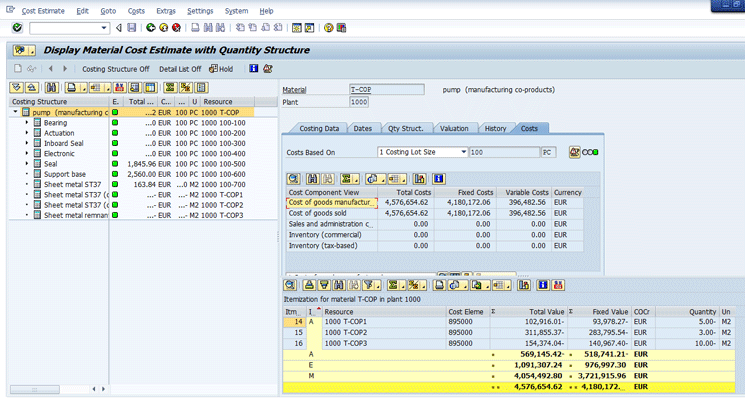Toggle Detail List Off
The image size is (745, 398).
point(180,69)
